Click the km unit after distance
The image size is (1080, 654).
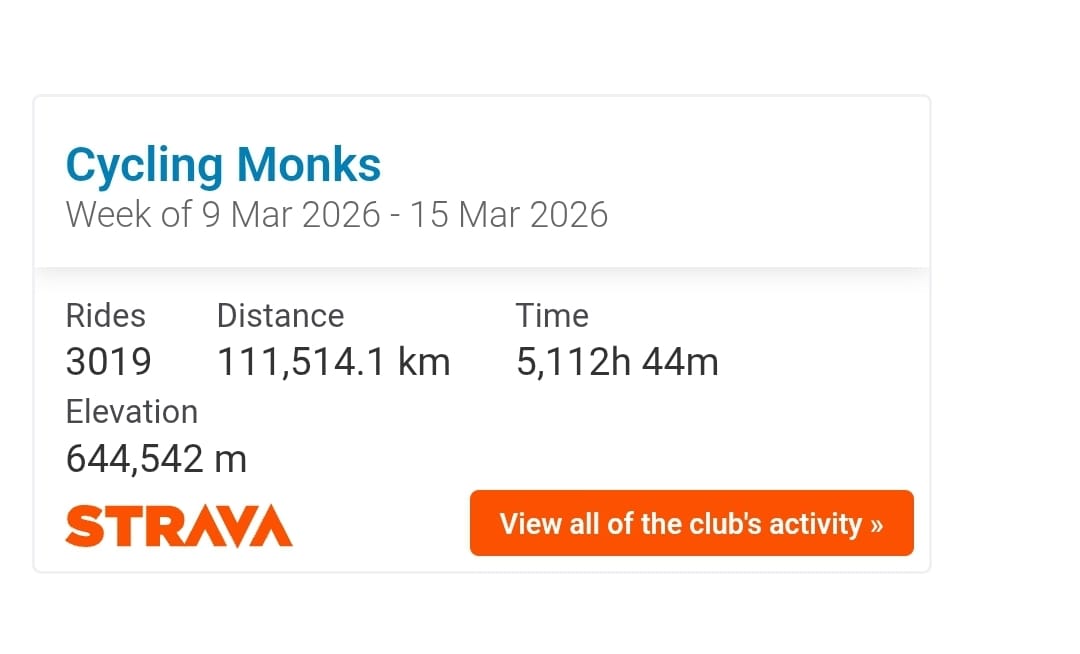[424, 362]
